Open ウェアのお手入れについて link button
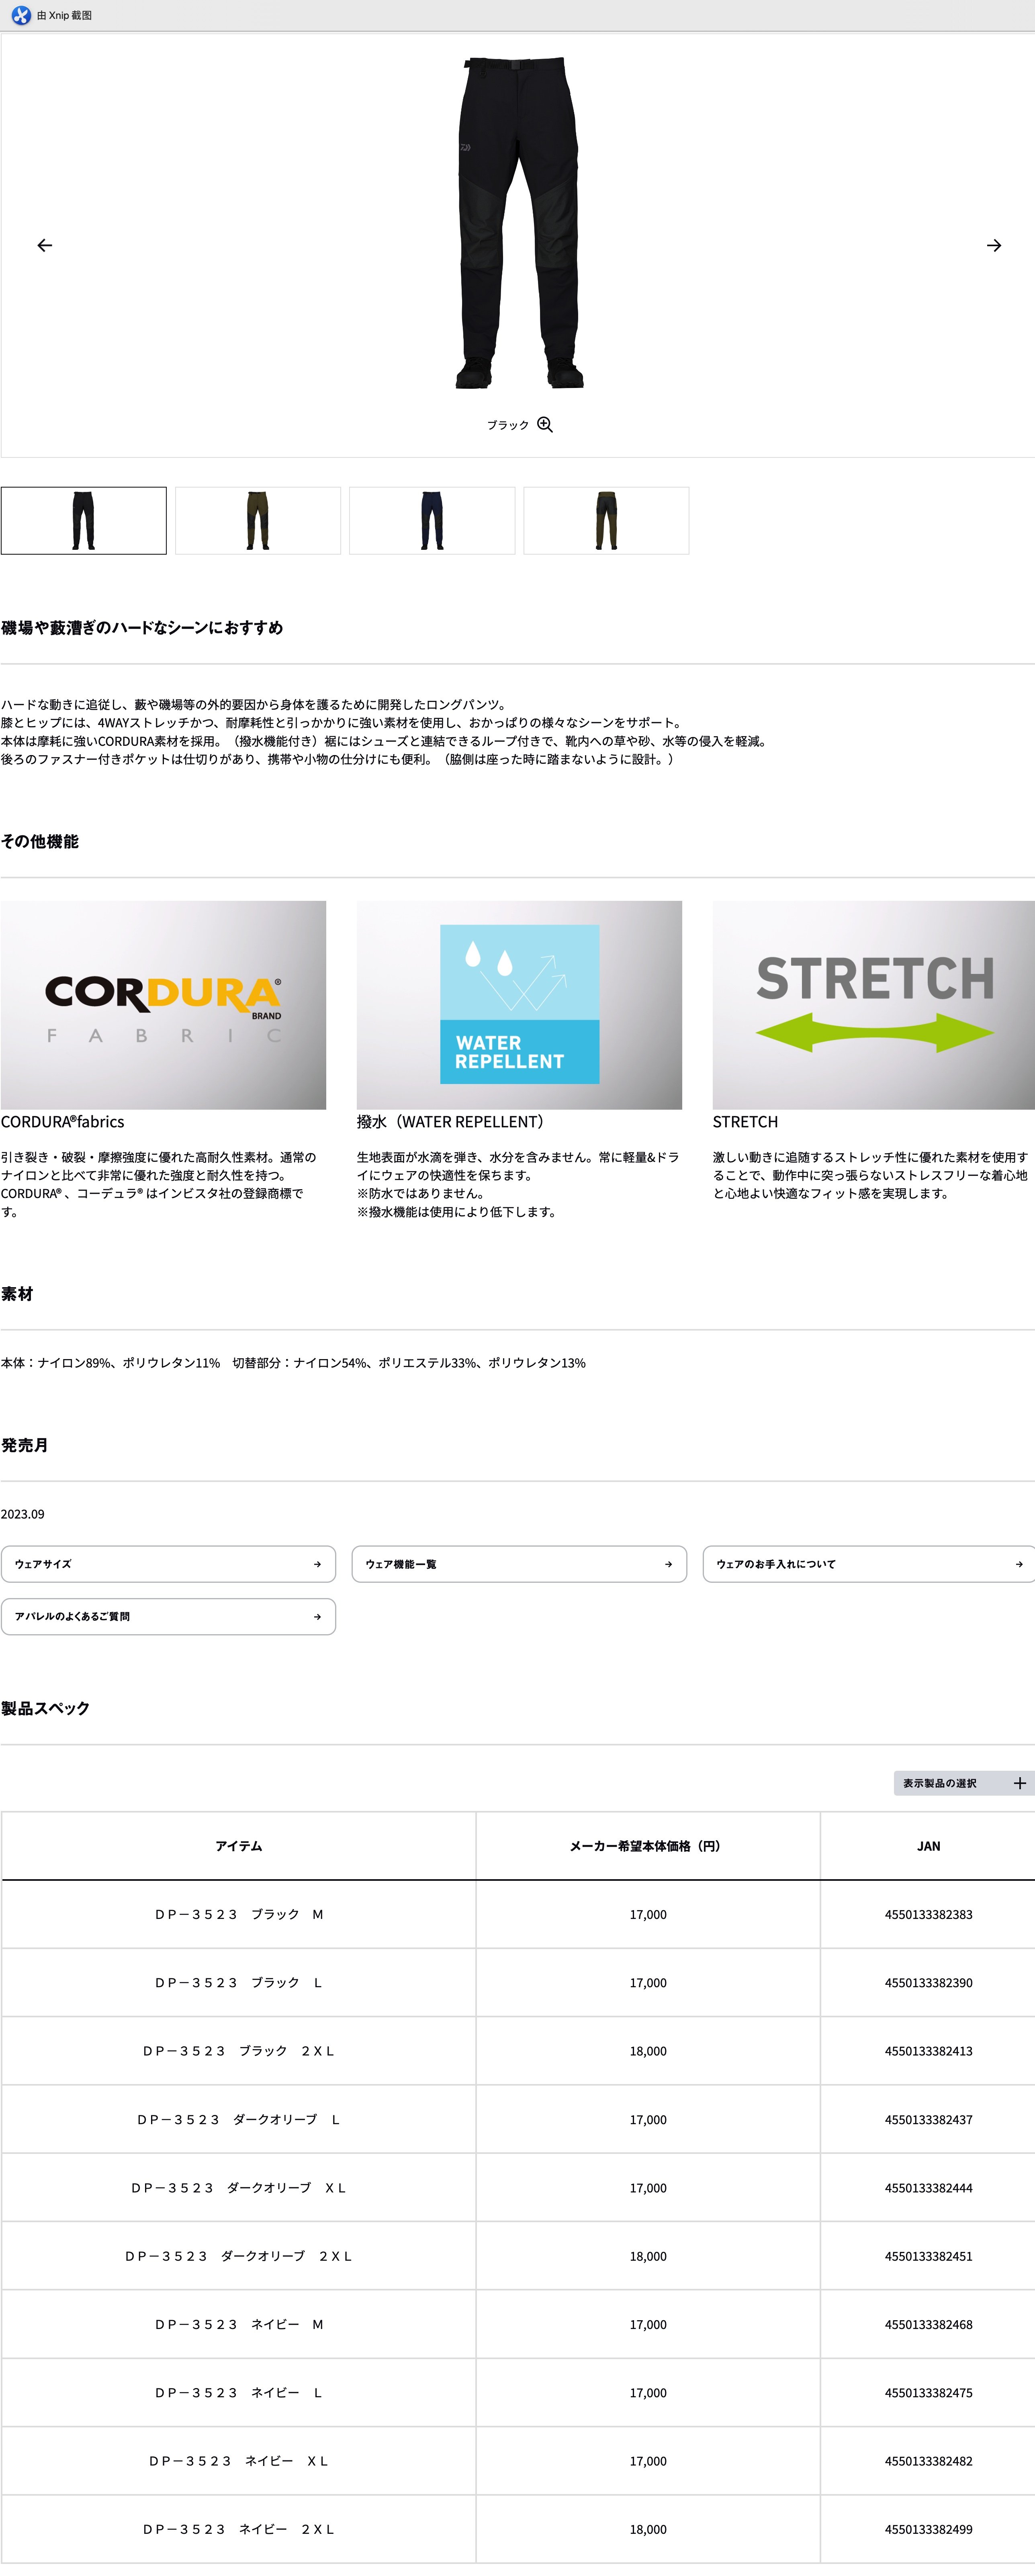This screenshot has height=2576, width=1035. pos(868,1564)
